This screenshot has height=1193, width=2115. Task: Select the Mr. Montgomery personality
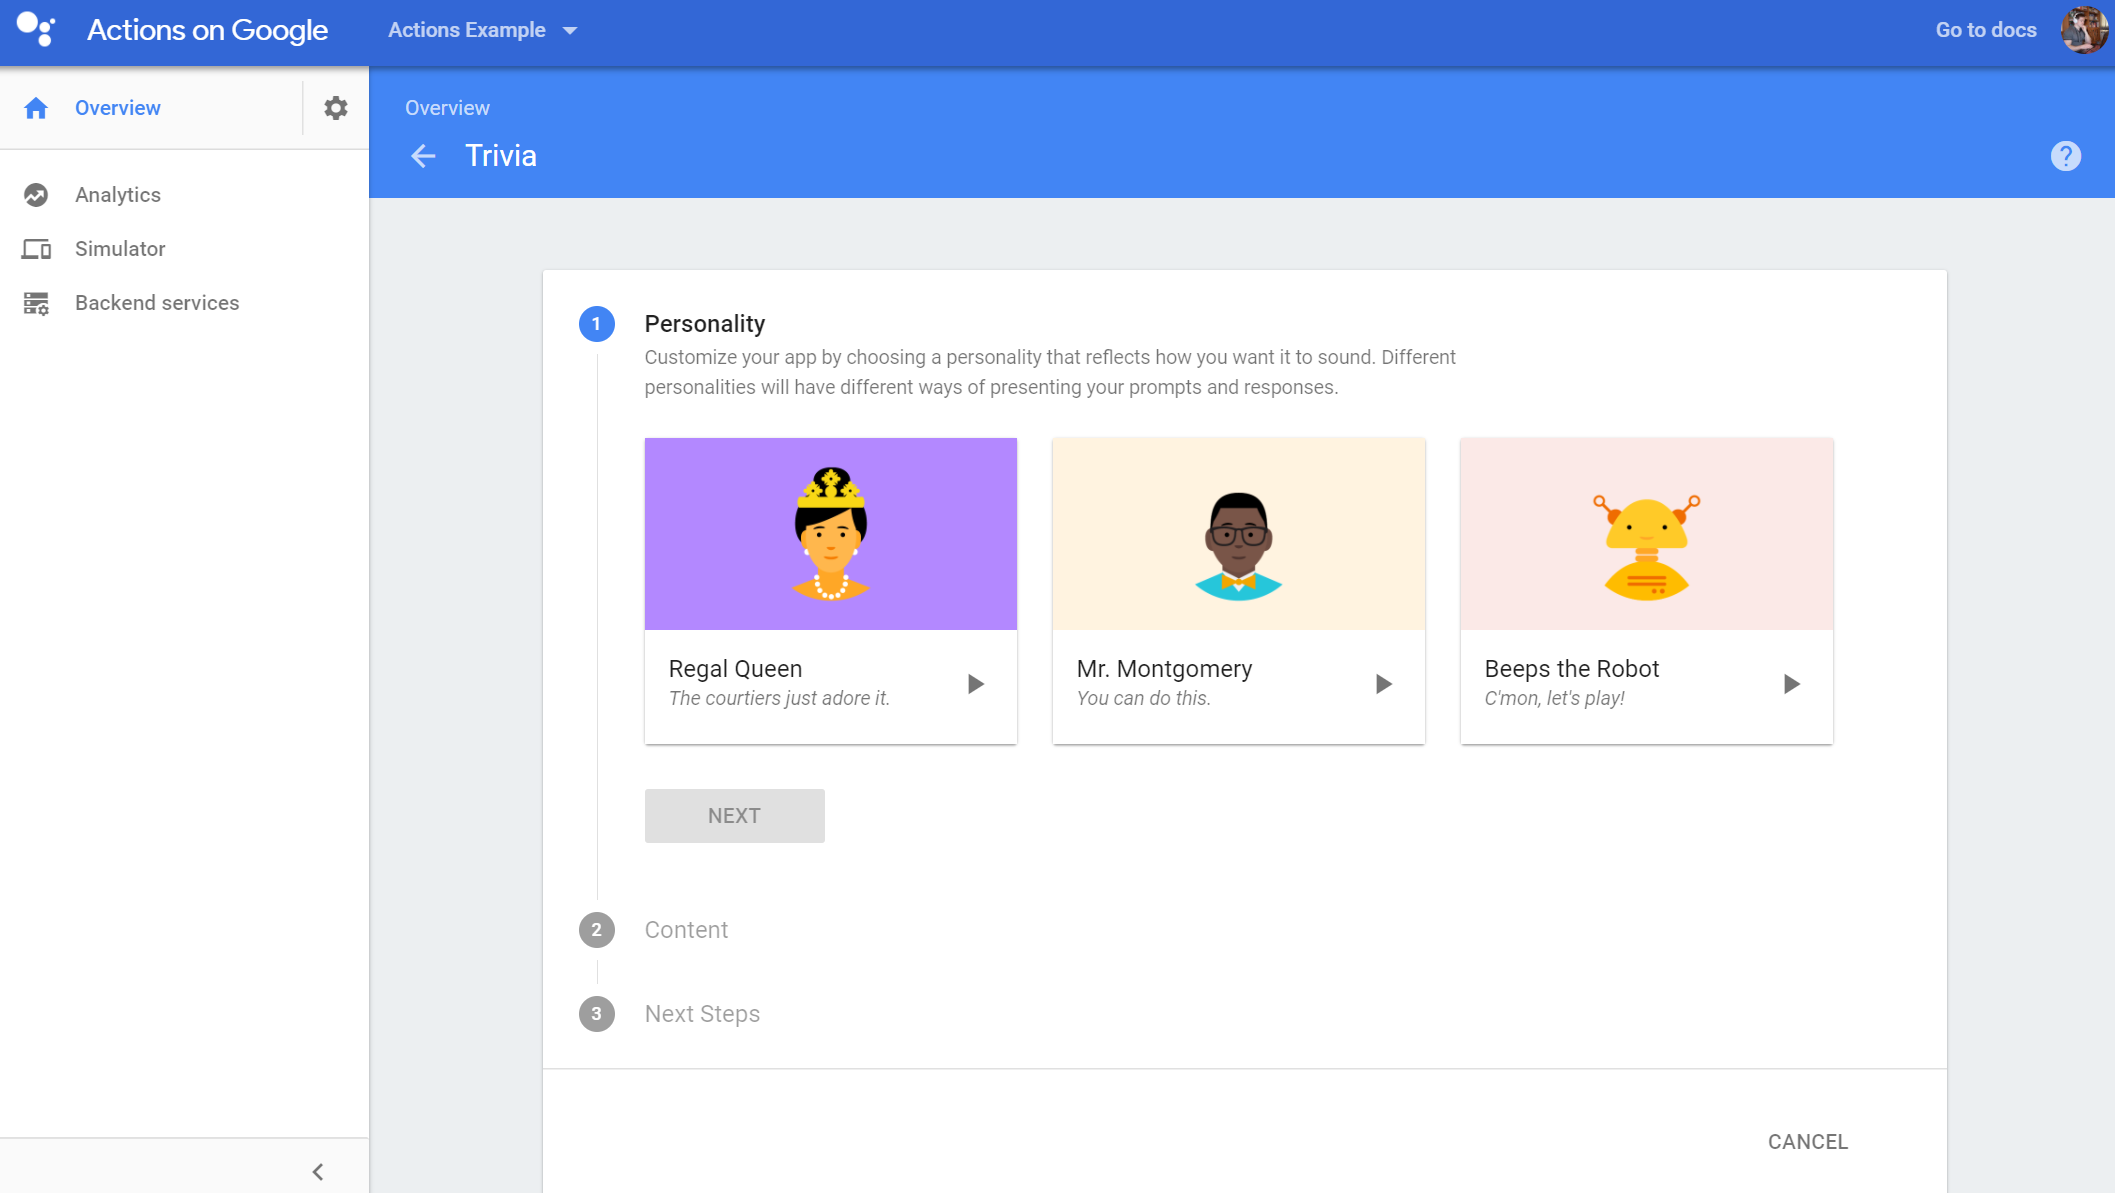click(1238, 590)
